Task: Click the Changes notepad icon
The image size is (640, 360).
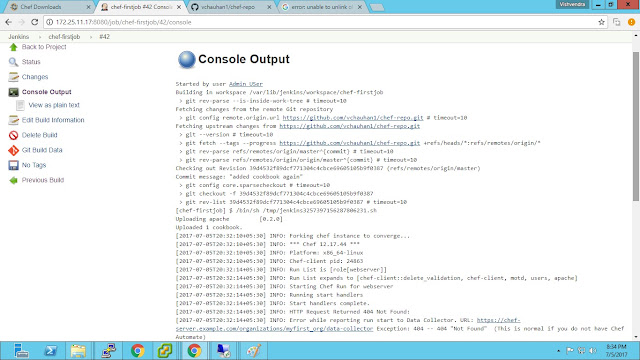Action: point(13,77)
